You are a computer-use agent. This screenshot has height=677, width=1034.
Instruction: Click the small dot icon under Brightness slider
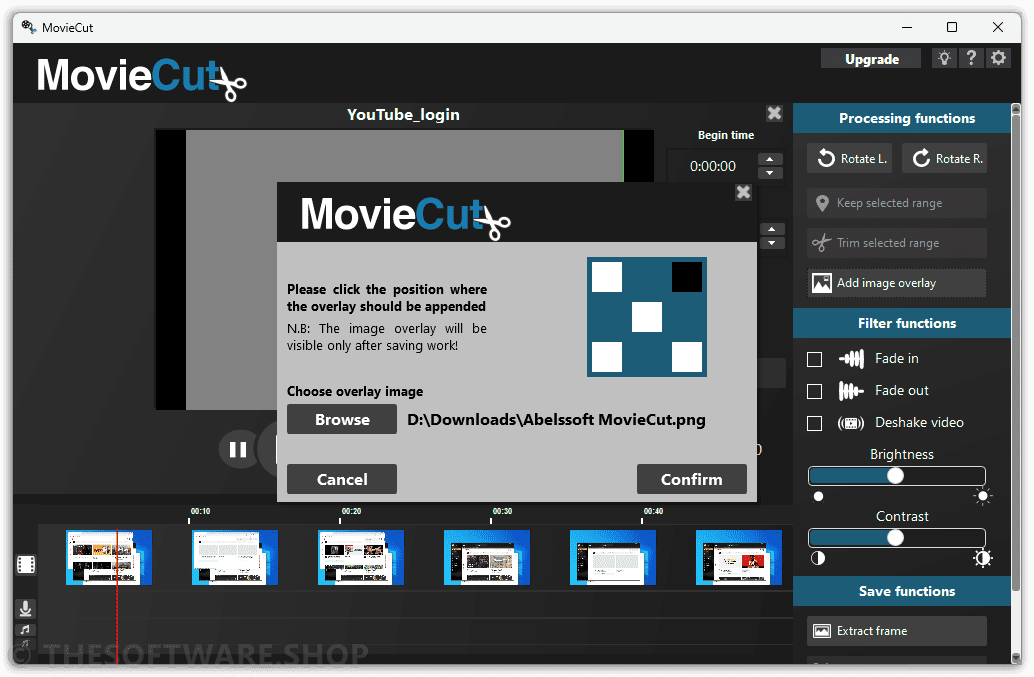(x=818, y=496)
